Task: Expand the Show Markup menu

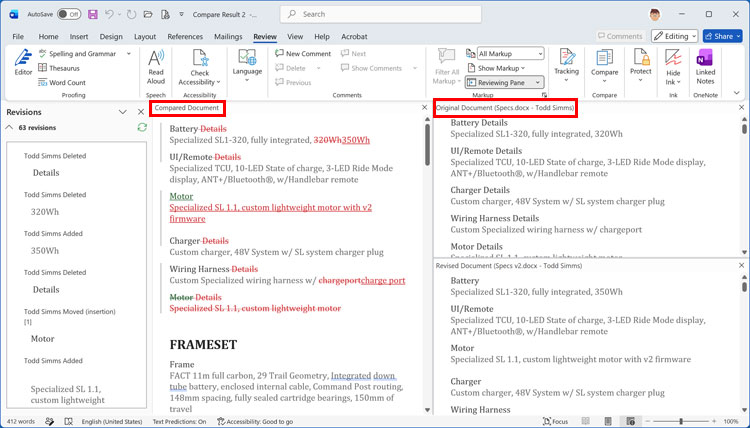Action: pos(496,68)
